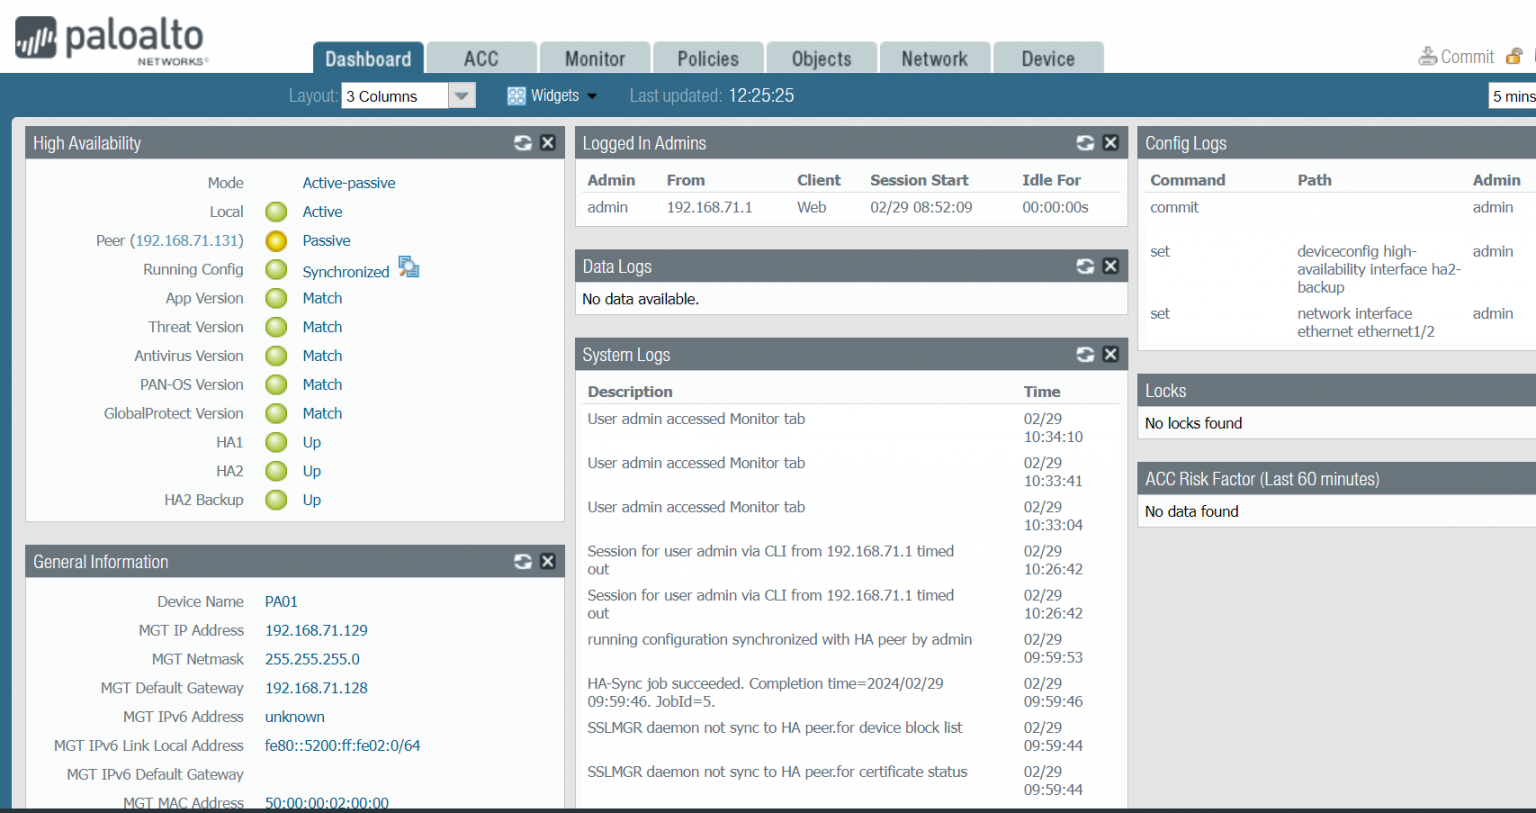Viewport: 1536px width, 813px height.
Task: Refresh the Logged In Admins widget
Action: click(x=1085, y=142)
